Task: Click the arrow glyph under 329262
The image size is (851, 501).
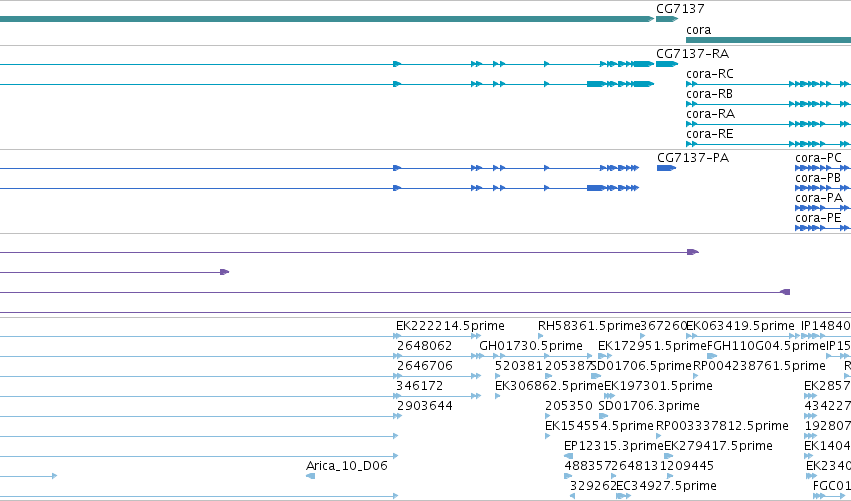Action: pyautogui.click(x=572, y=496)
